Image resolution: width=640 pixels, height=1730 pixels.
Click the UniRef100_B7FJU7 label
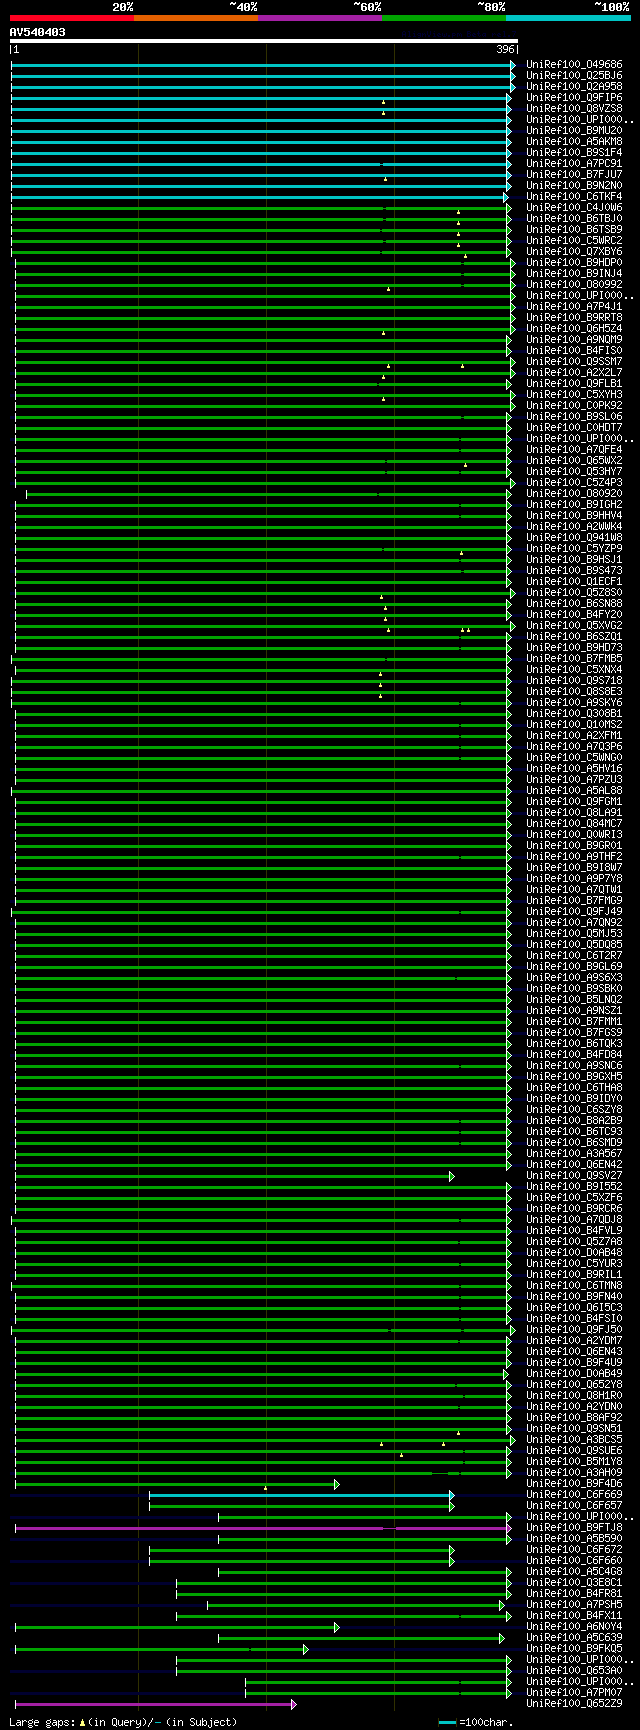pos(574,175)
